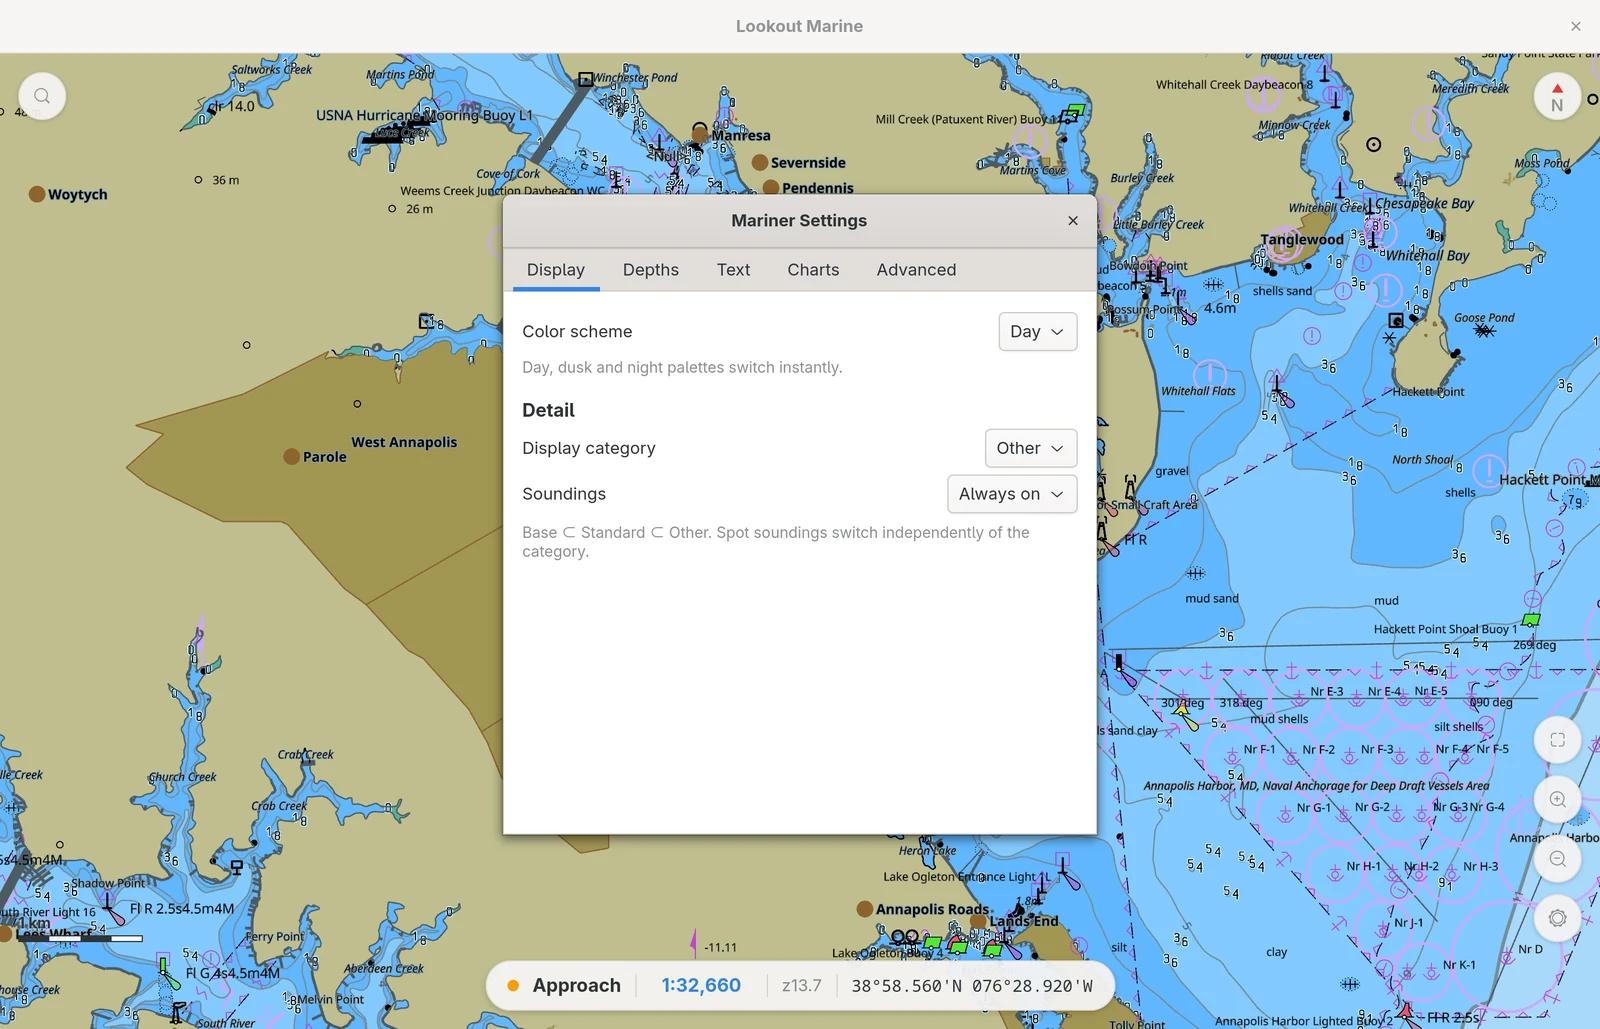Click the Nr G-1 anchorage berth symbol
The height and width of the screenshot is (1029, 1600).
click(x=1286, y=814)
